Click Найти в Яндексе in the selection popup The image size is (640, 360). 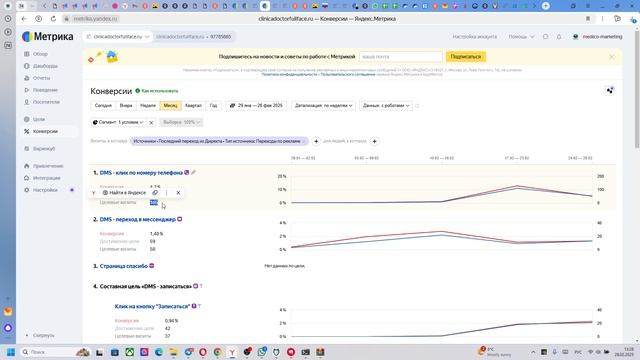pyautogui.click(x=124, y=193)
